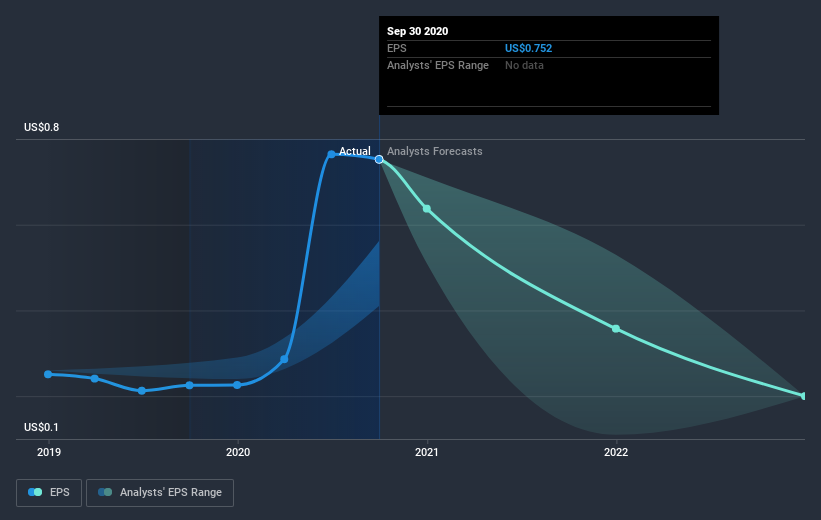Click the US$0.8 y-axis label
This screenshot has height=520, width=821.
tap(41, 127)
